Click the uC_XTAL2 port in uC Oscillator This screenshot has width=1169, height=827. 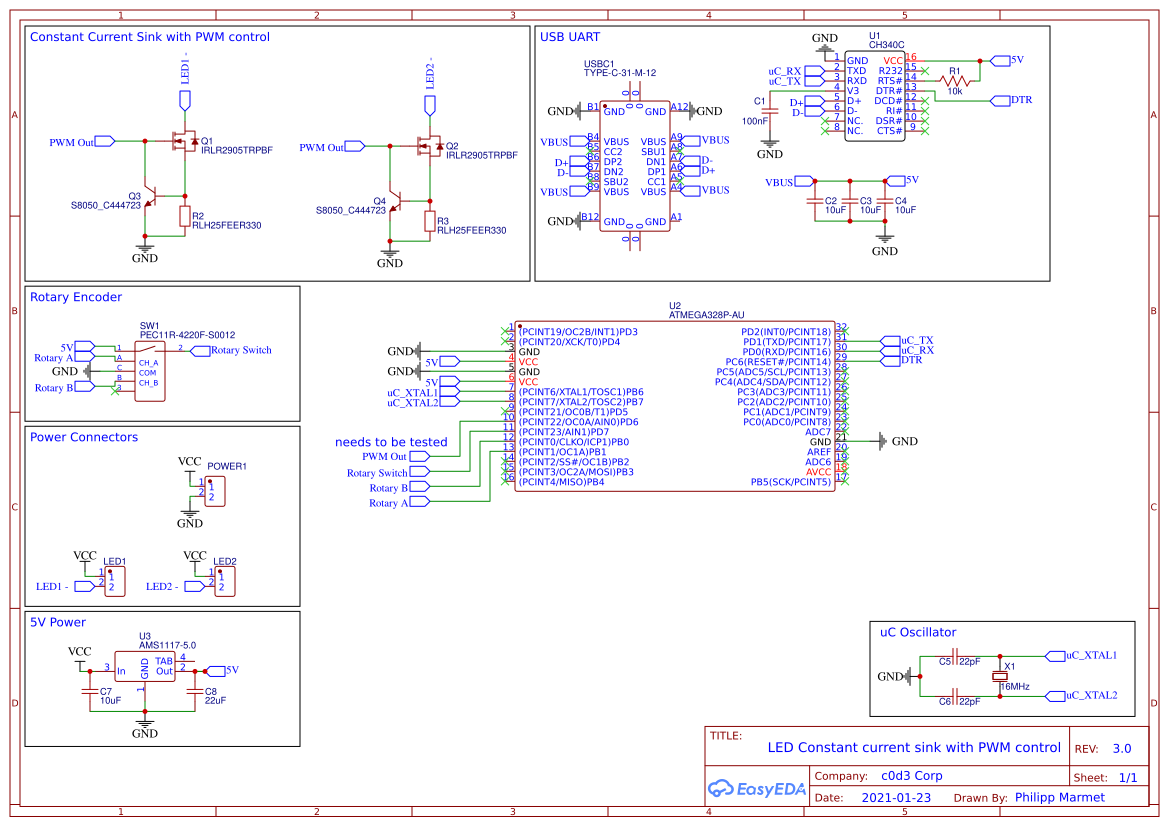1082,696
